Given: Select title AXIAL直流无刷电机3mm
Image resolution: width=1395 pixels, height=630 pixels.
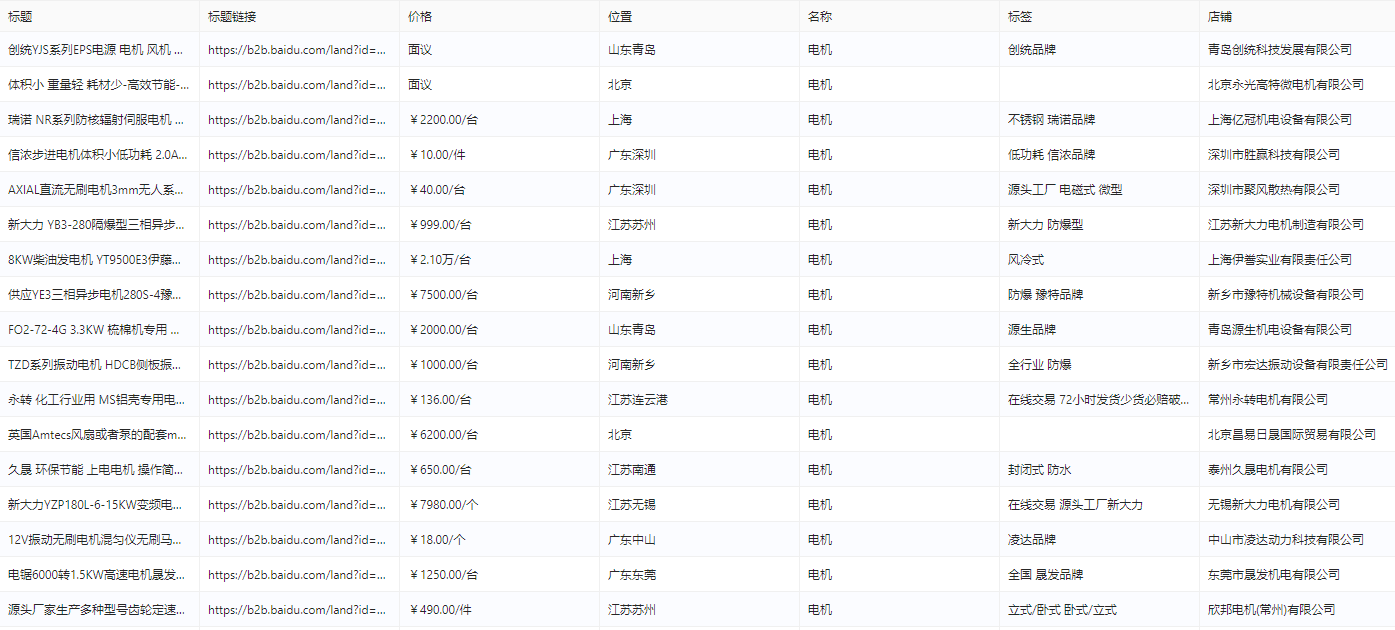Looking at the screenshot, I should (96, 190).
